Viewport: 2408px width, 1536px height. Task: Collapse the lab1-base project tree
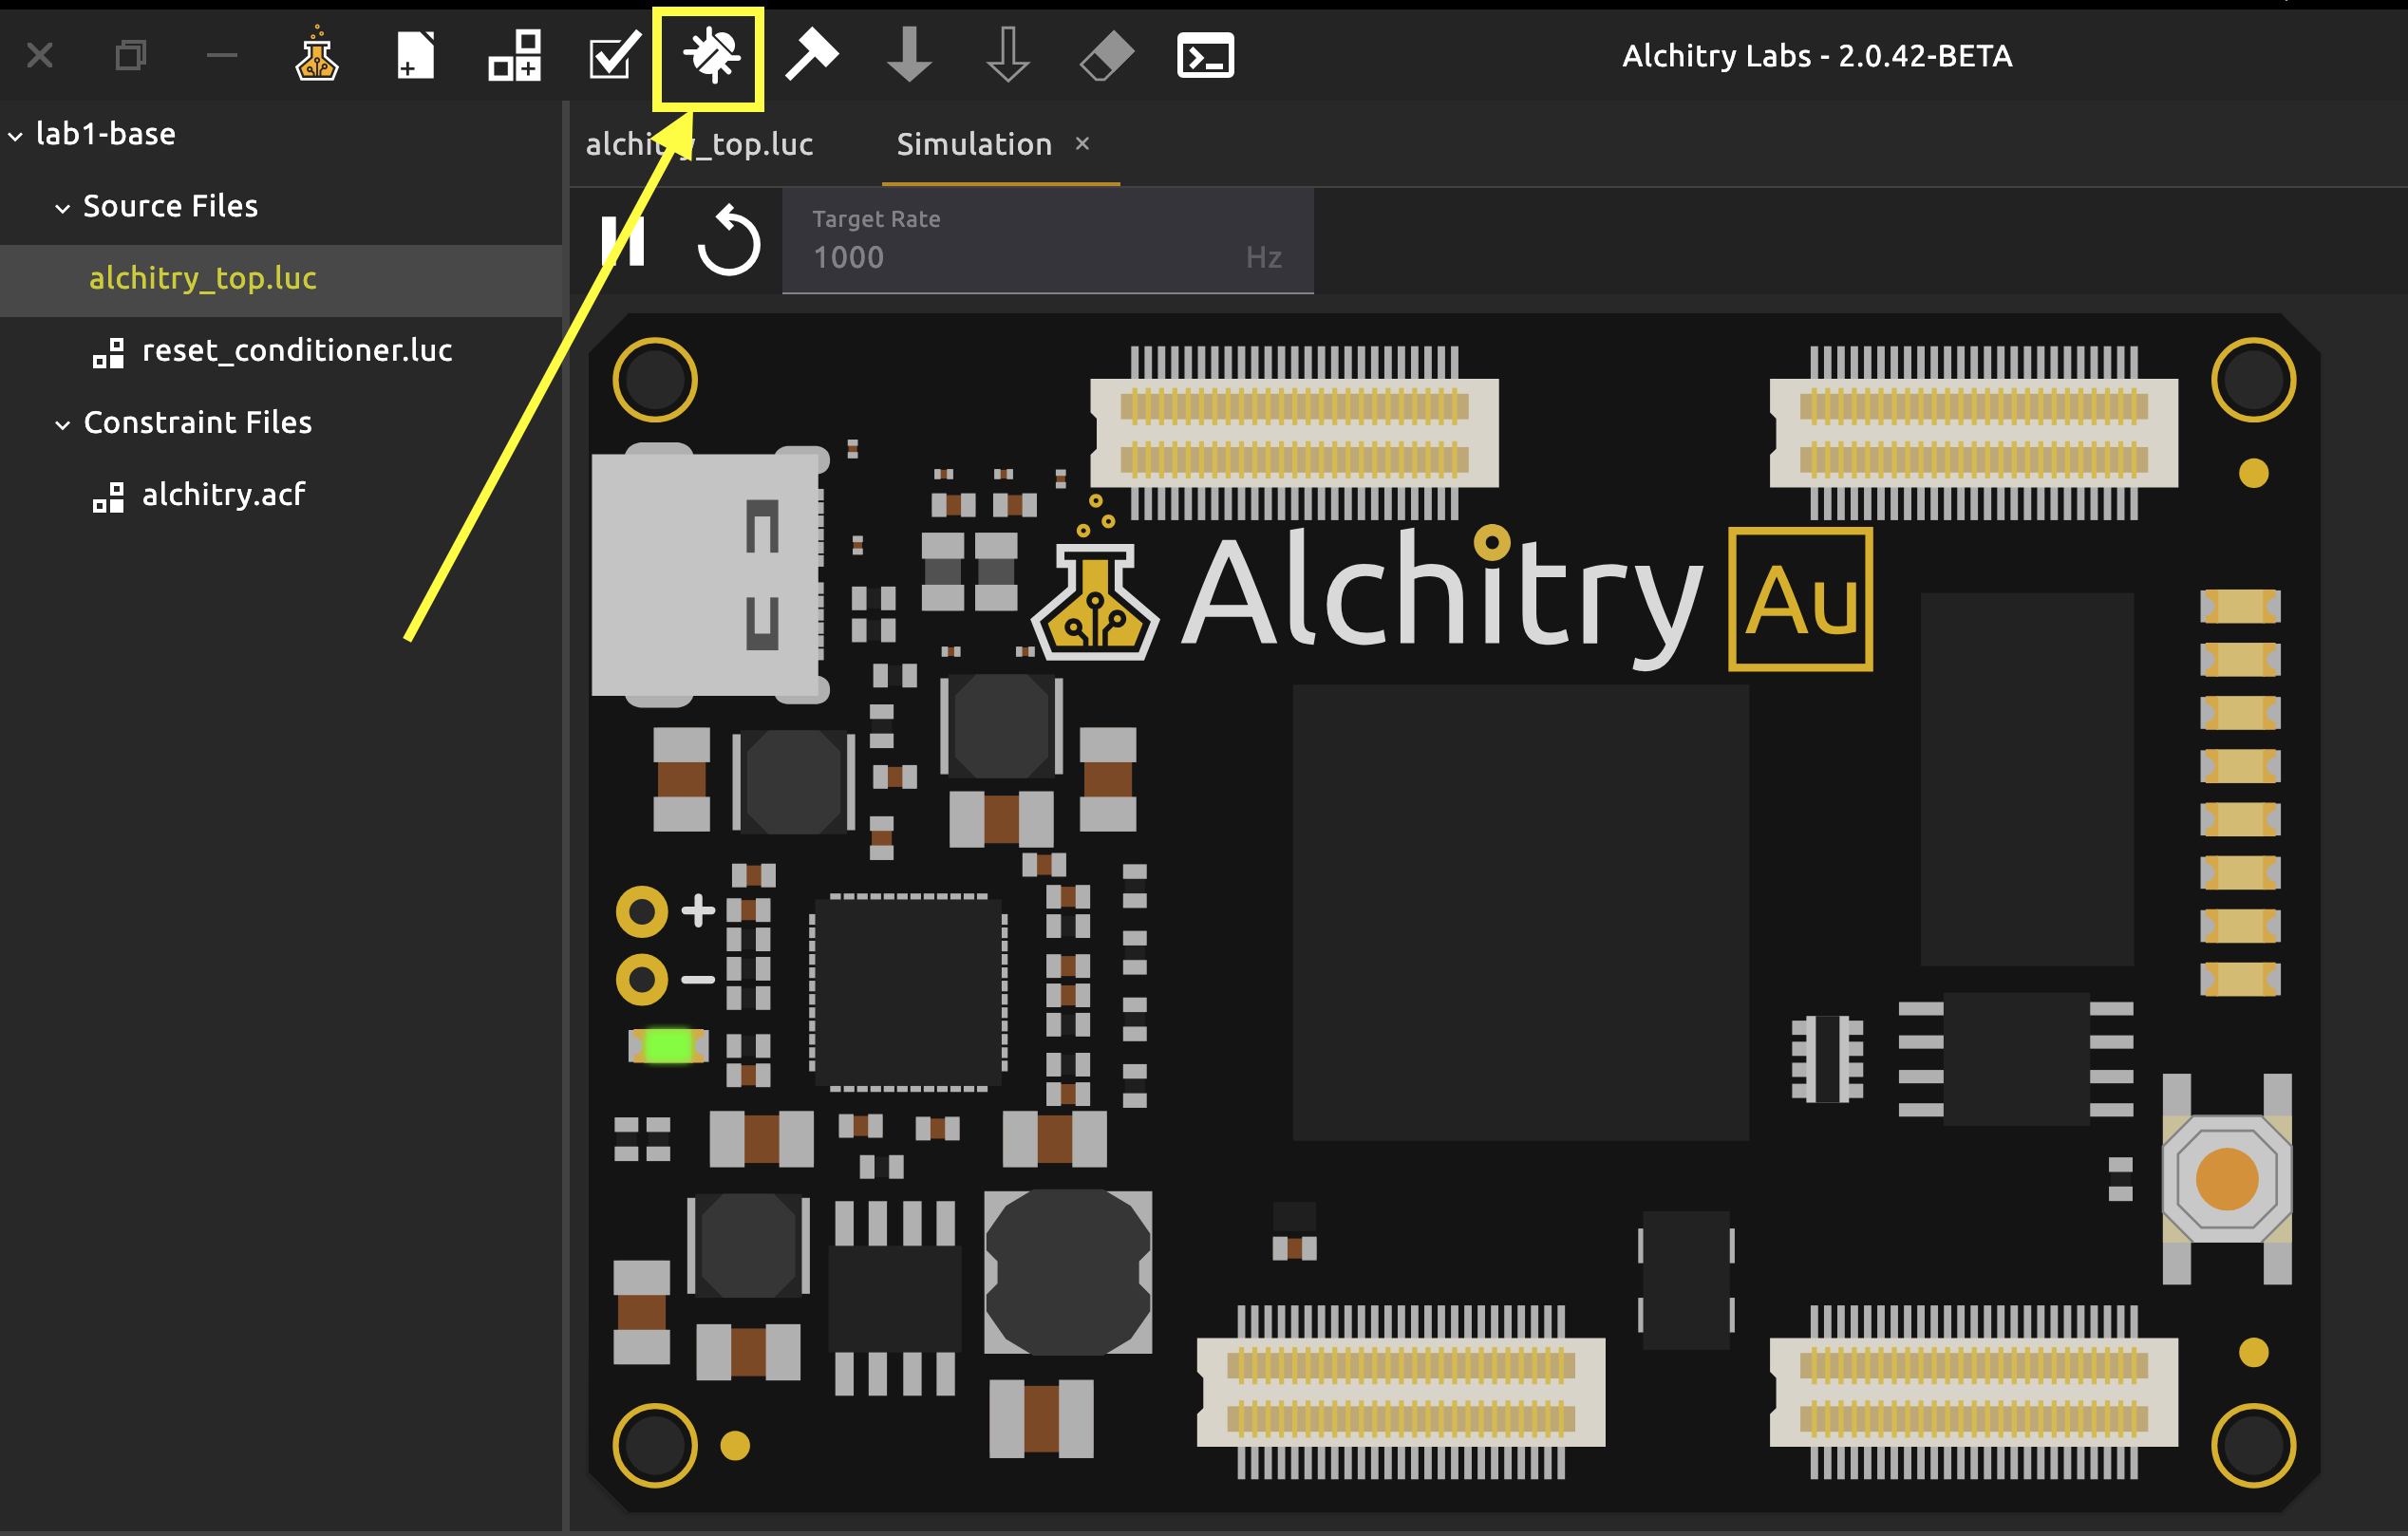[15, 136]
